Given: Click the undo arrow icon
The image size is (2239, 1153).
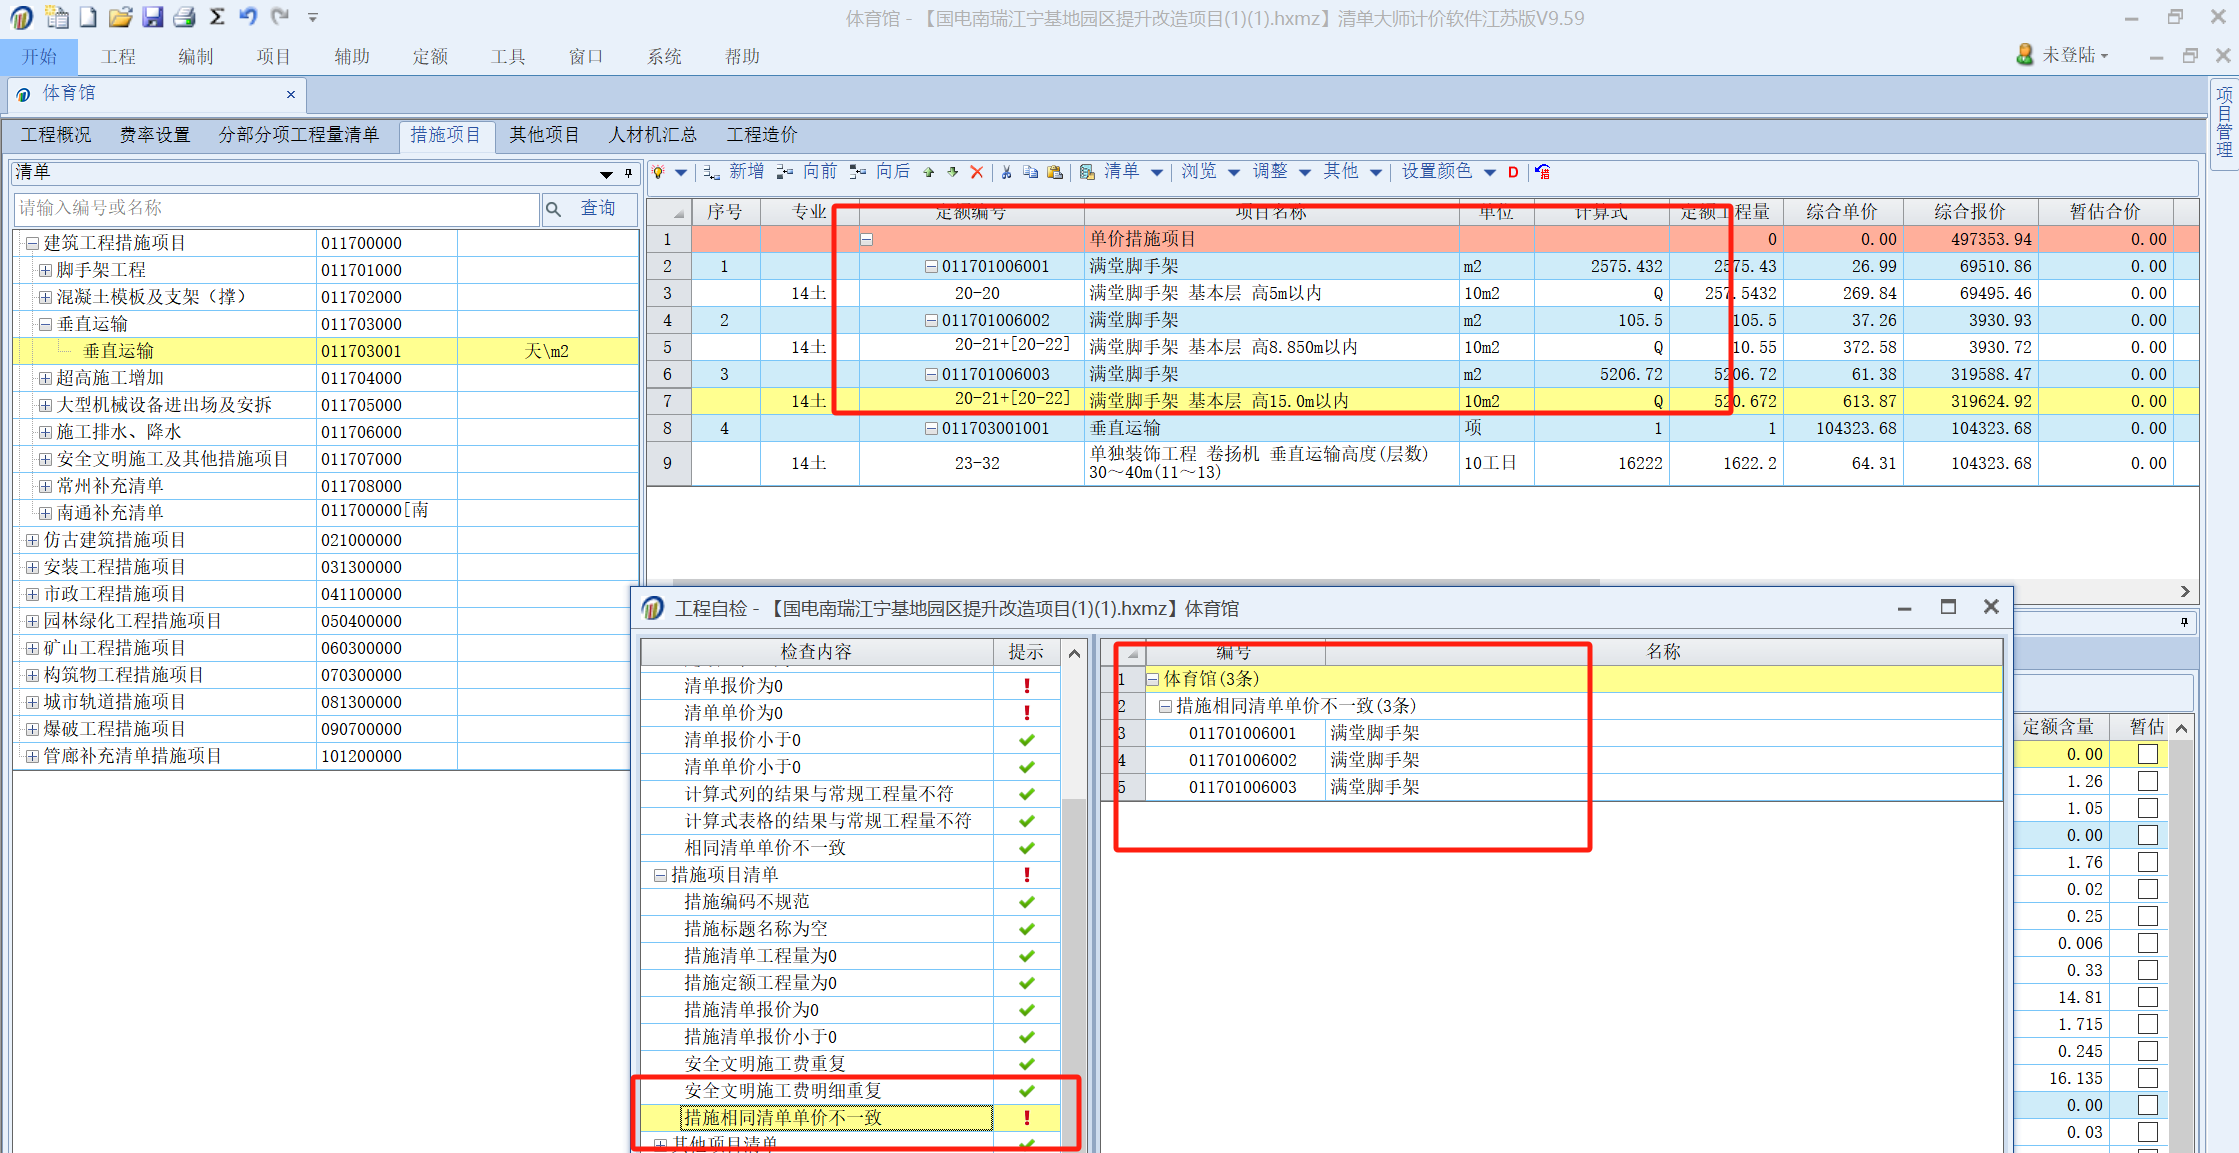Looking at the screenshot, I should pos(248,16).
